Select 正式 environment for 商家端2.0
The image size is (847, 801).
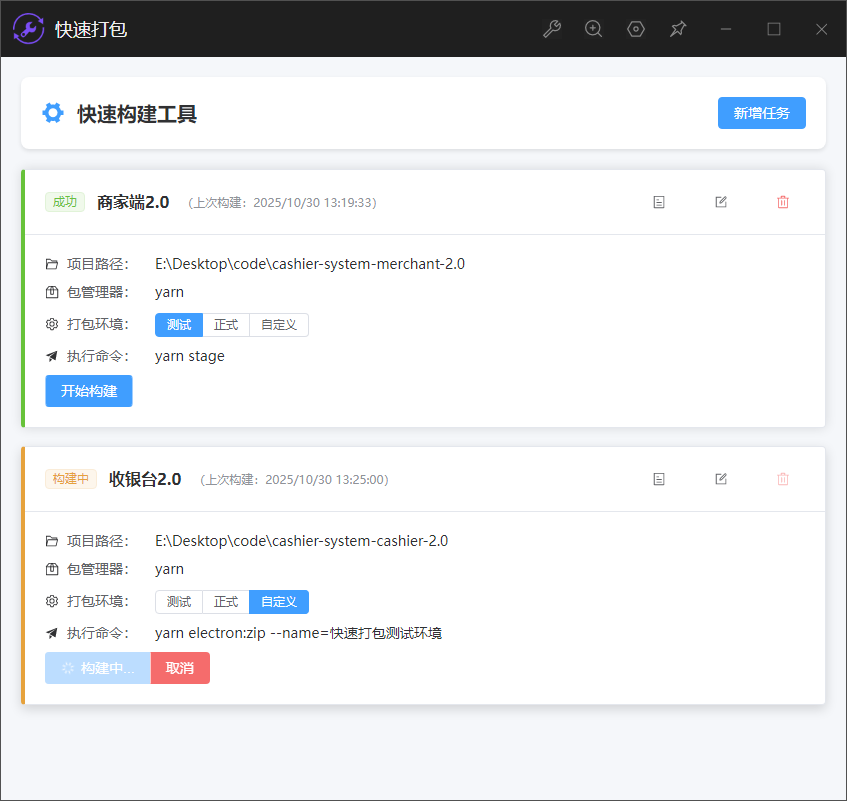point(226,325)
